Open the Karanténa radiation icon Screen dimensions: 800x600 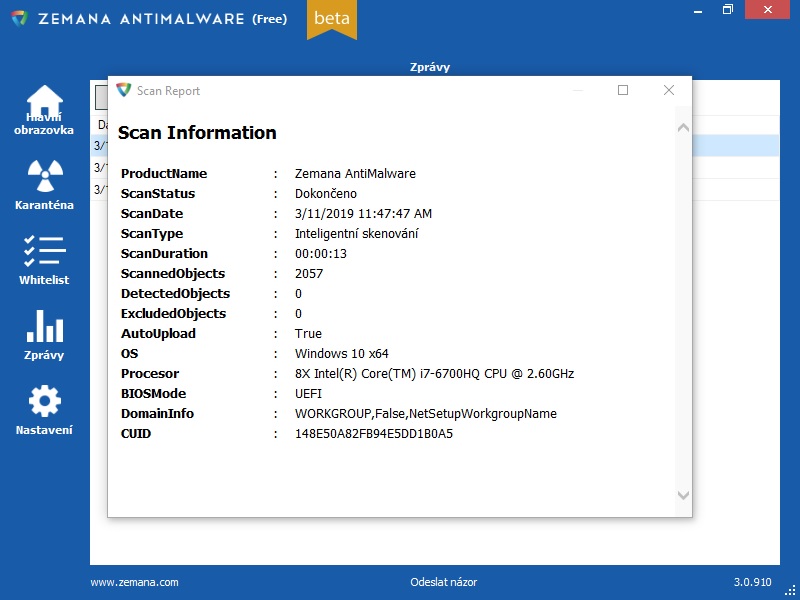click(x=44, y=177)
